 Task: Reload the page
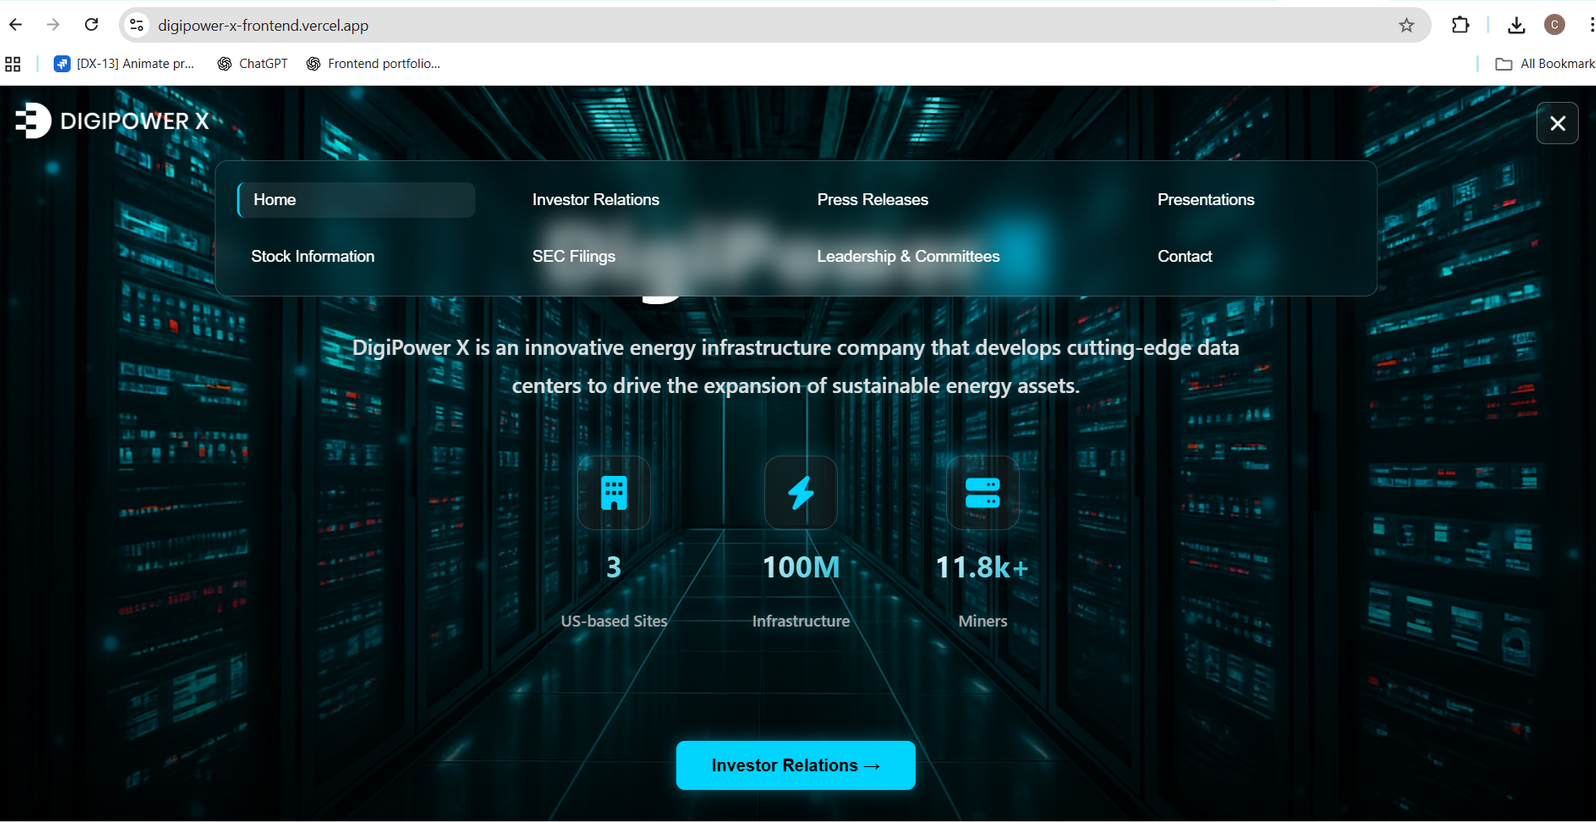pyautogui.click(x=91, y=25)
